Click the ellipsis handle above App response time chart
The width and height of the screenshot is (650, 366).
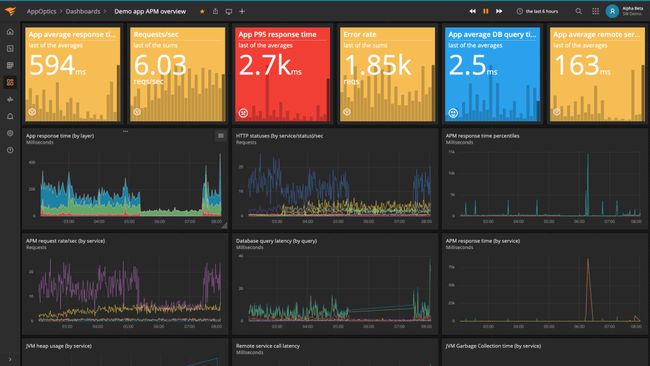pyautogui.click(x=125, y=131)
